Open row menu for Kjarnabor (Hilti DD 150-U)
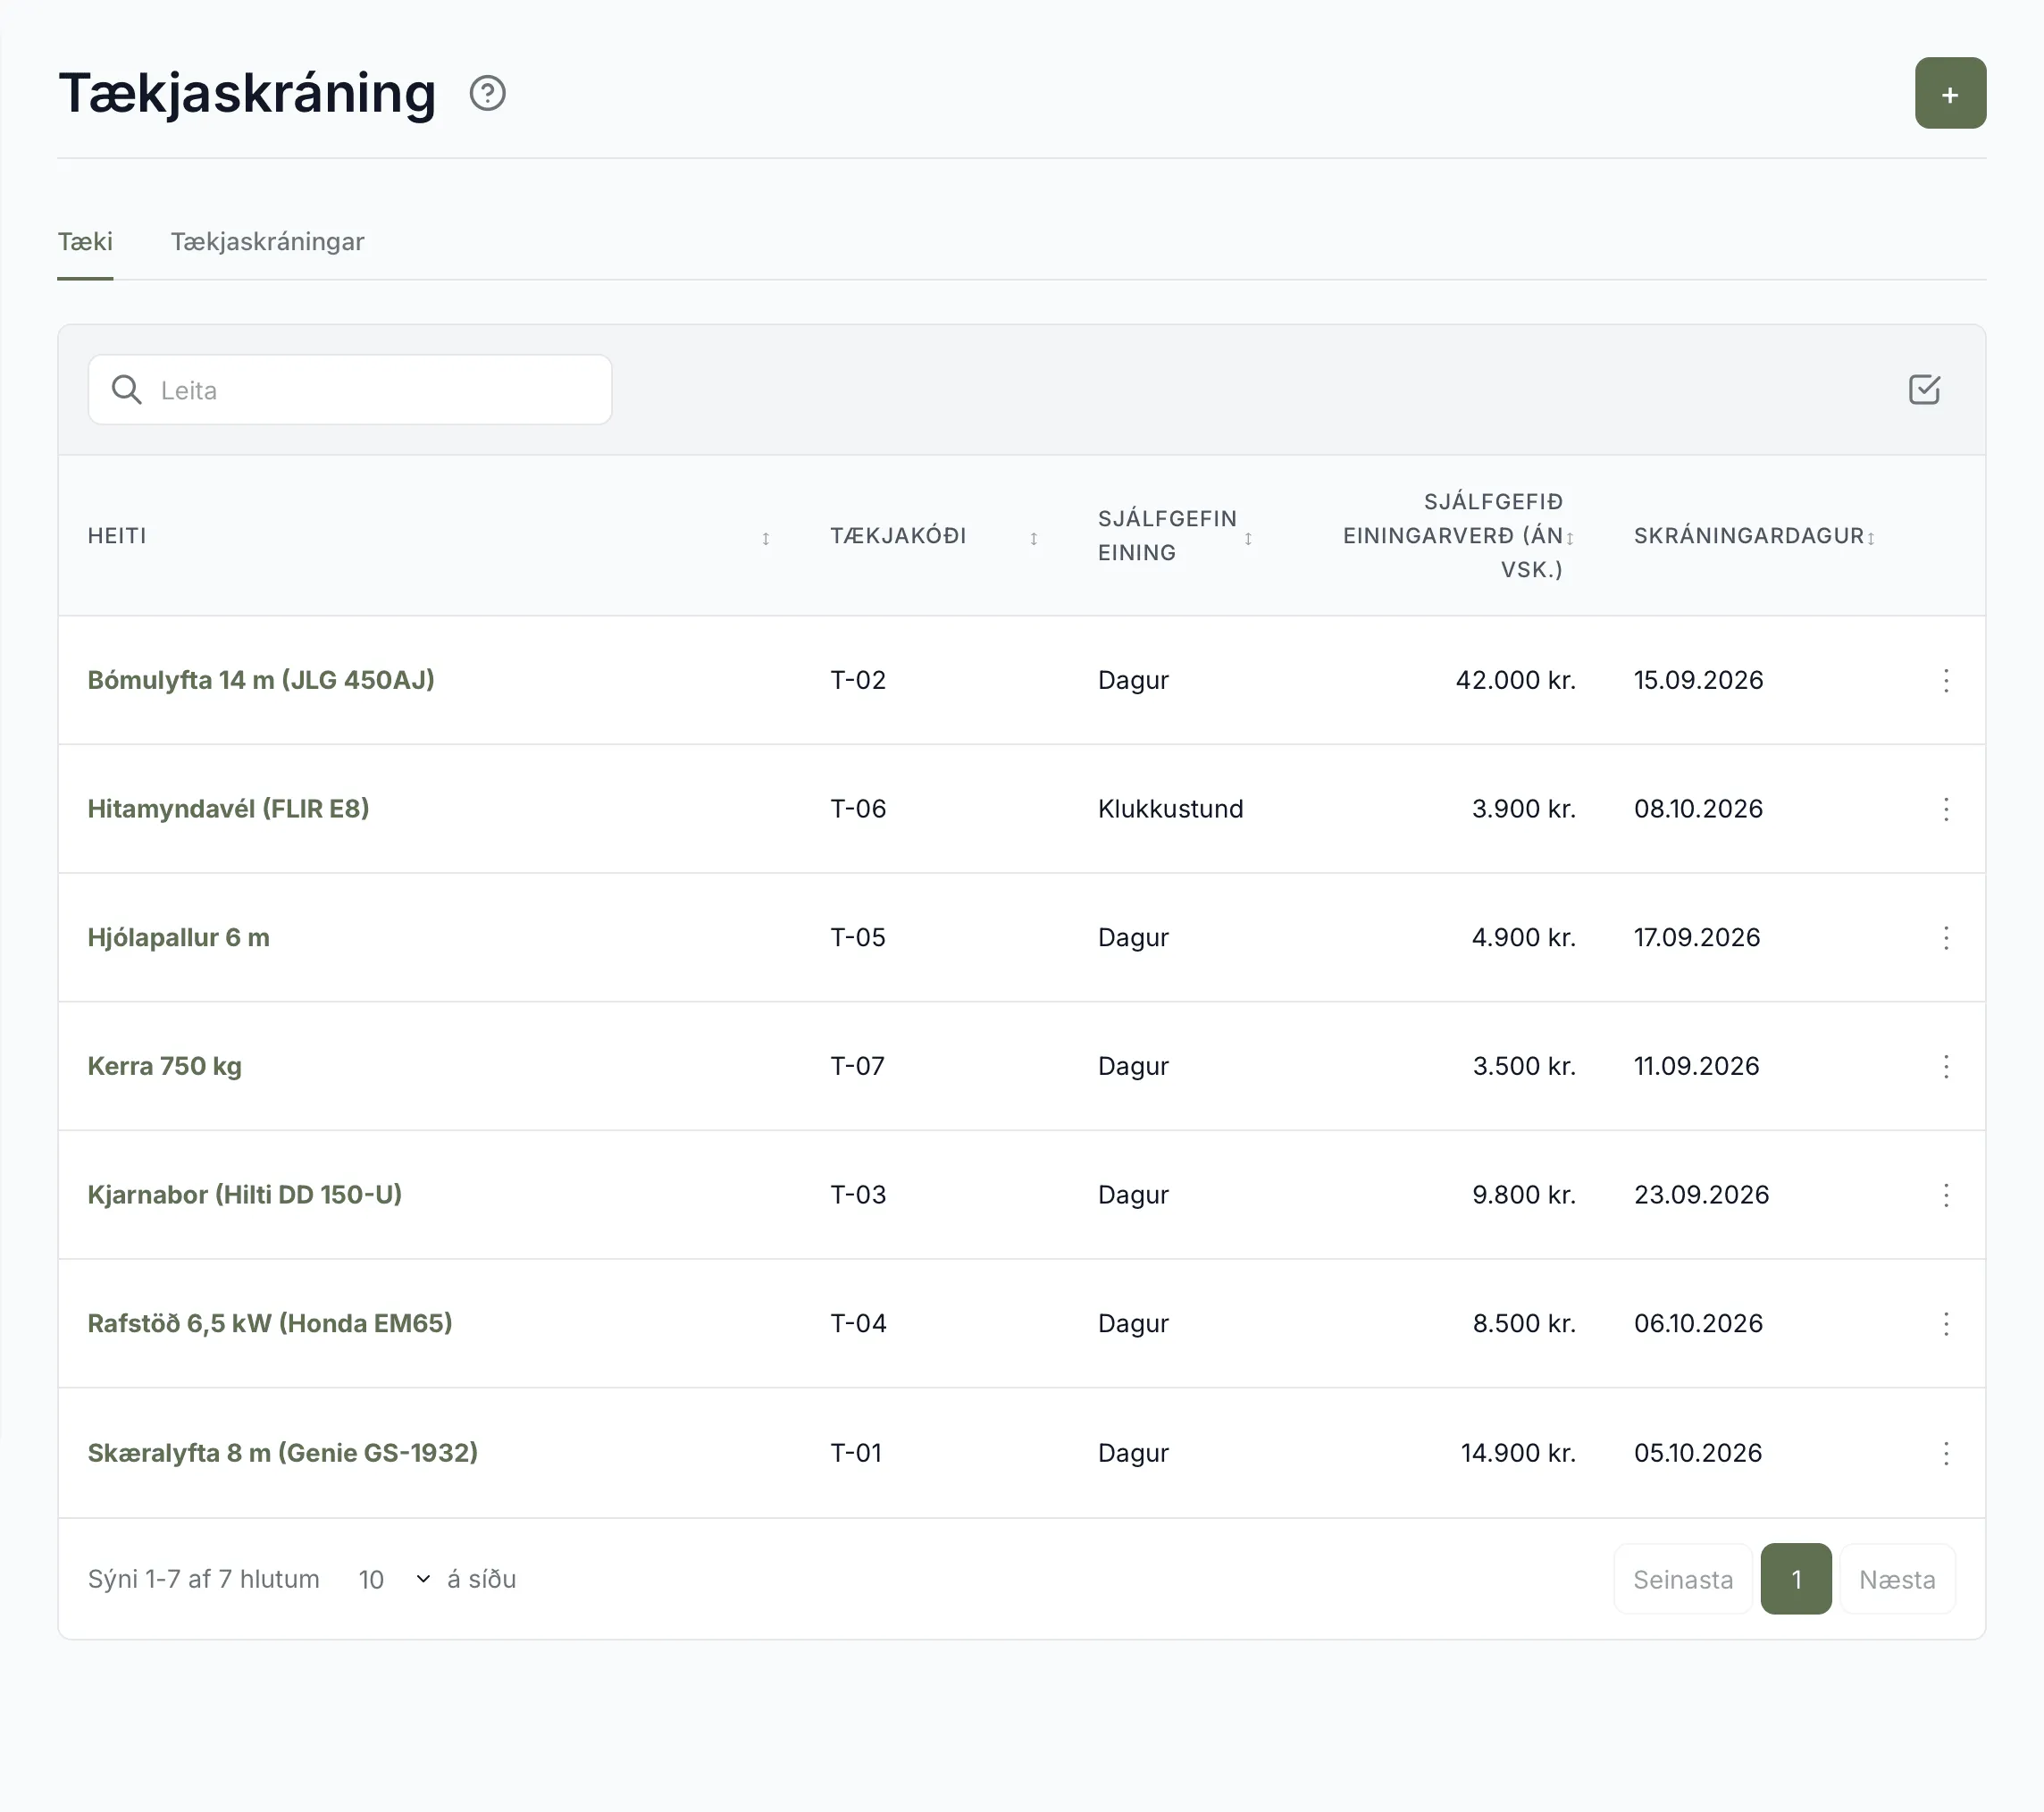The width and height of the screenshot is (2044, 1812). click(1945, 1195)
